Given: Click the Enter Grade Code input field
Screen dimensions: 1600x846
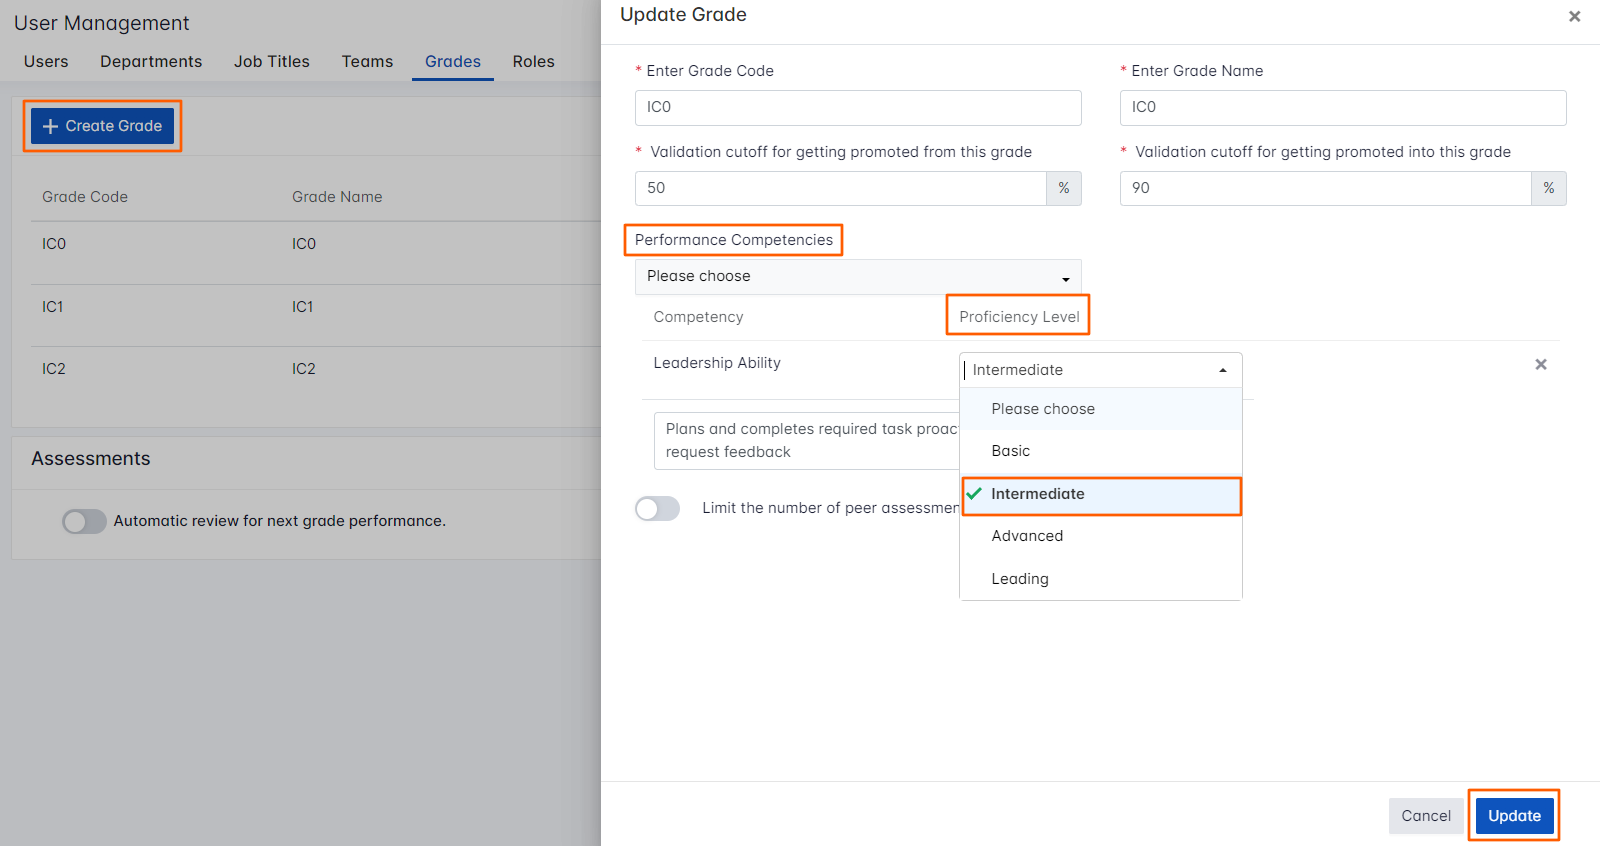Looking at the screenshot, I should 857,108.
